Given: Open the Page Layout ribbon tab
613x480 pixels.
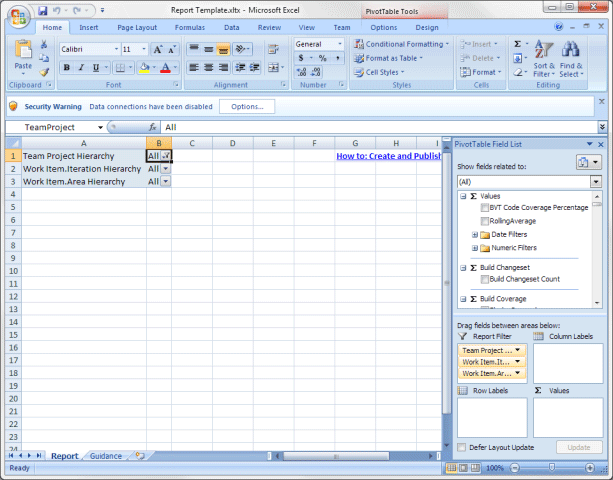Looking at the screenshot, I should tap(137, 27).
